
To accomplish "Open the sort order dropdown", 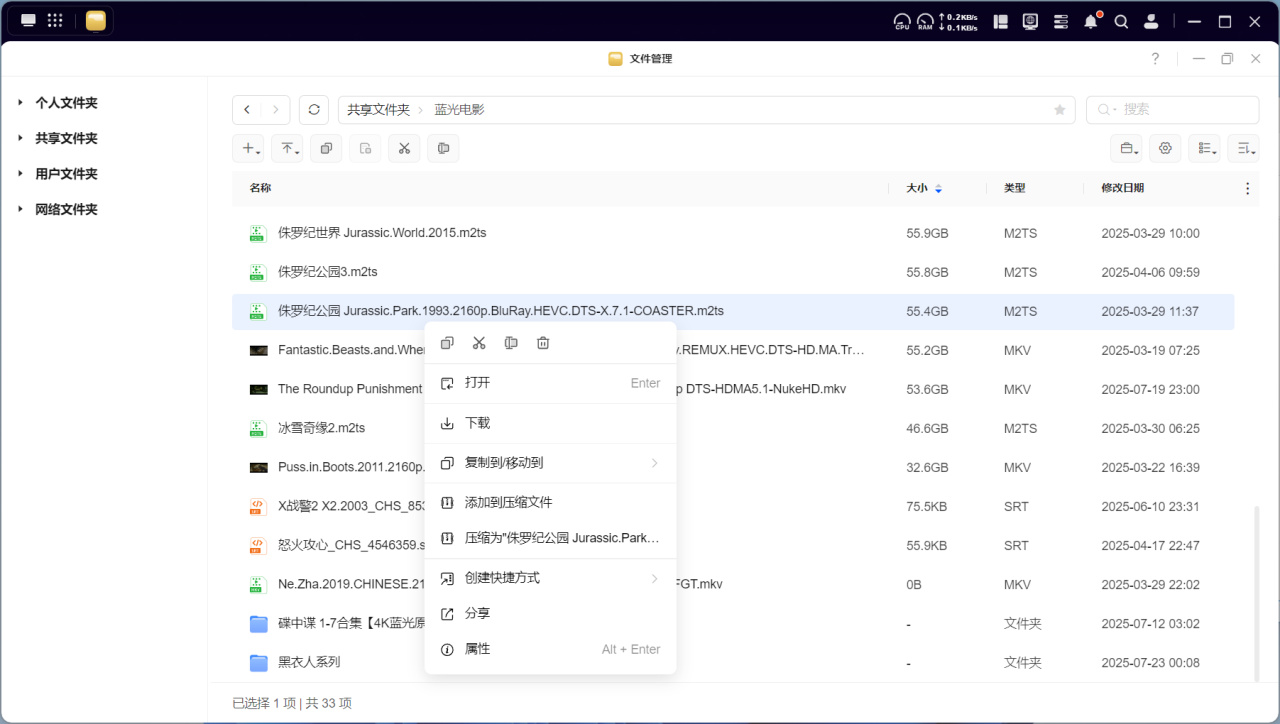I will coord(1243,148).
